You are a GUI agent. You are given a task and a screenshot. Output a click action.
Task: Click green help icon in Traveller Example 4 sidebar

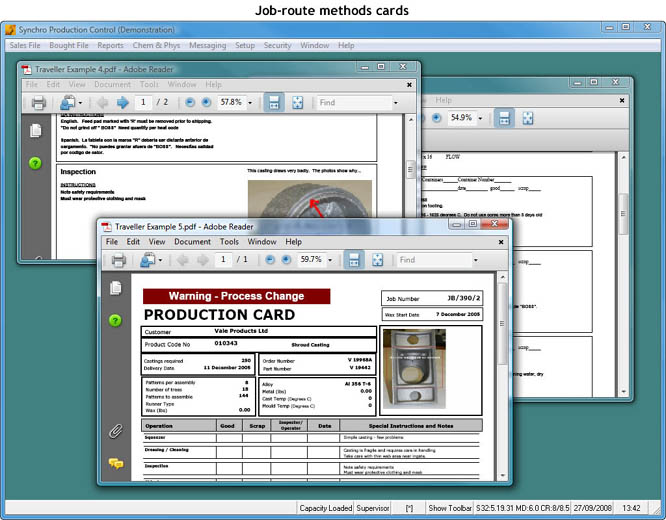[x=35, y=163]
